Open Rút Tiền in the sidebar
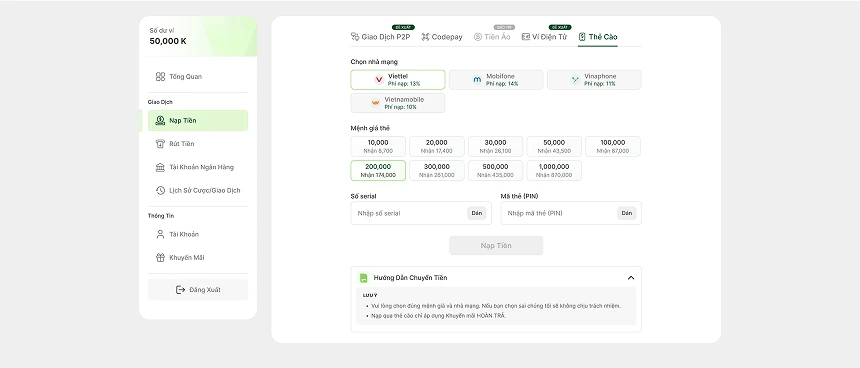860x368 pixels. click(x=198, y=144)
